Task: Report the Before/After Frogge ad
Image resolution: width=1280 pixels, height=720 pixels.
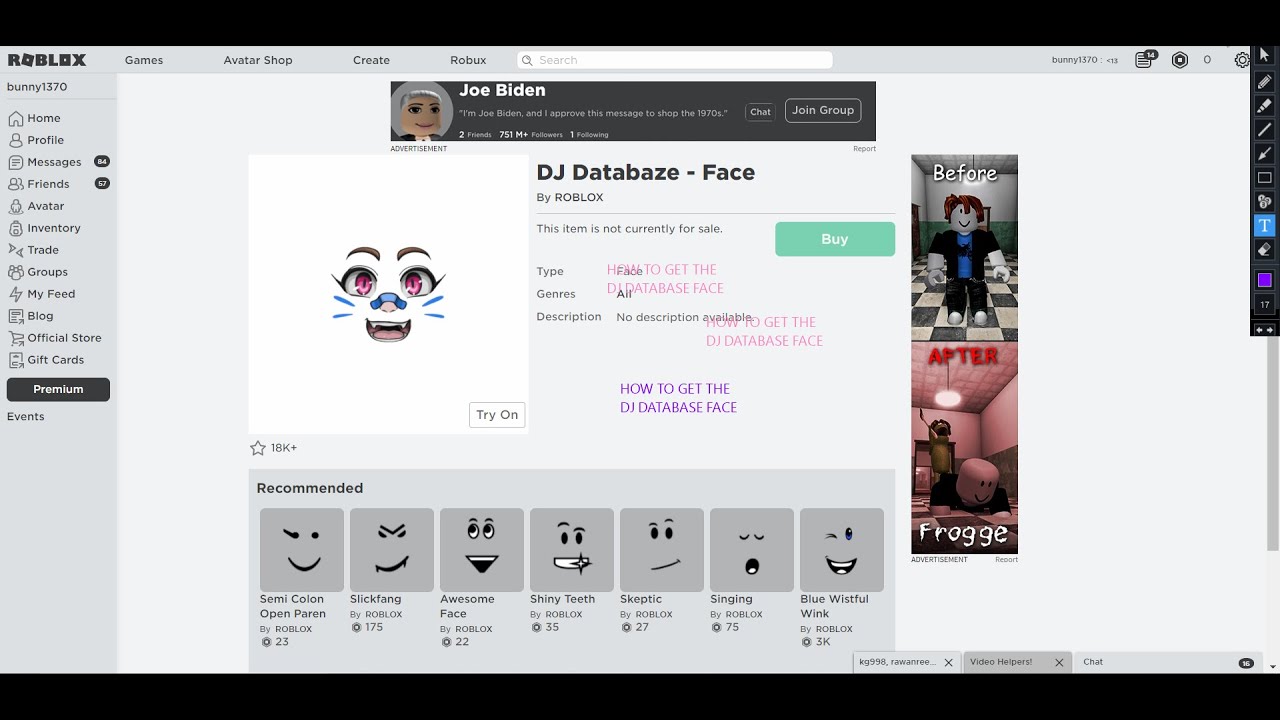Action: 1006,560
